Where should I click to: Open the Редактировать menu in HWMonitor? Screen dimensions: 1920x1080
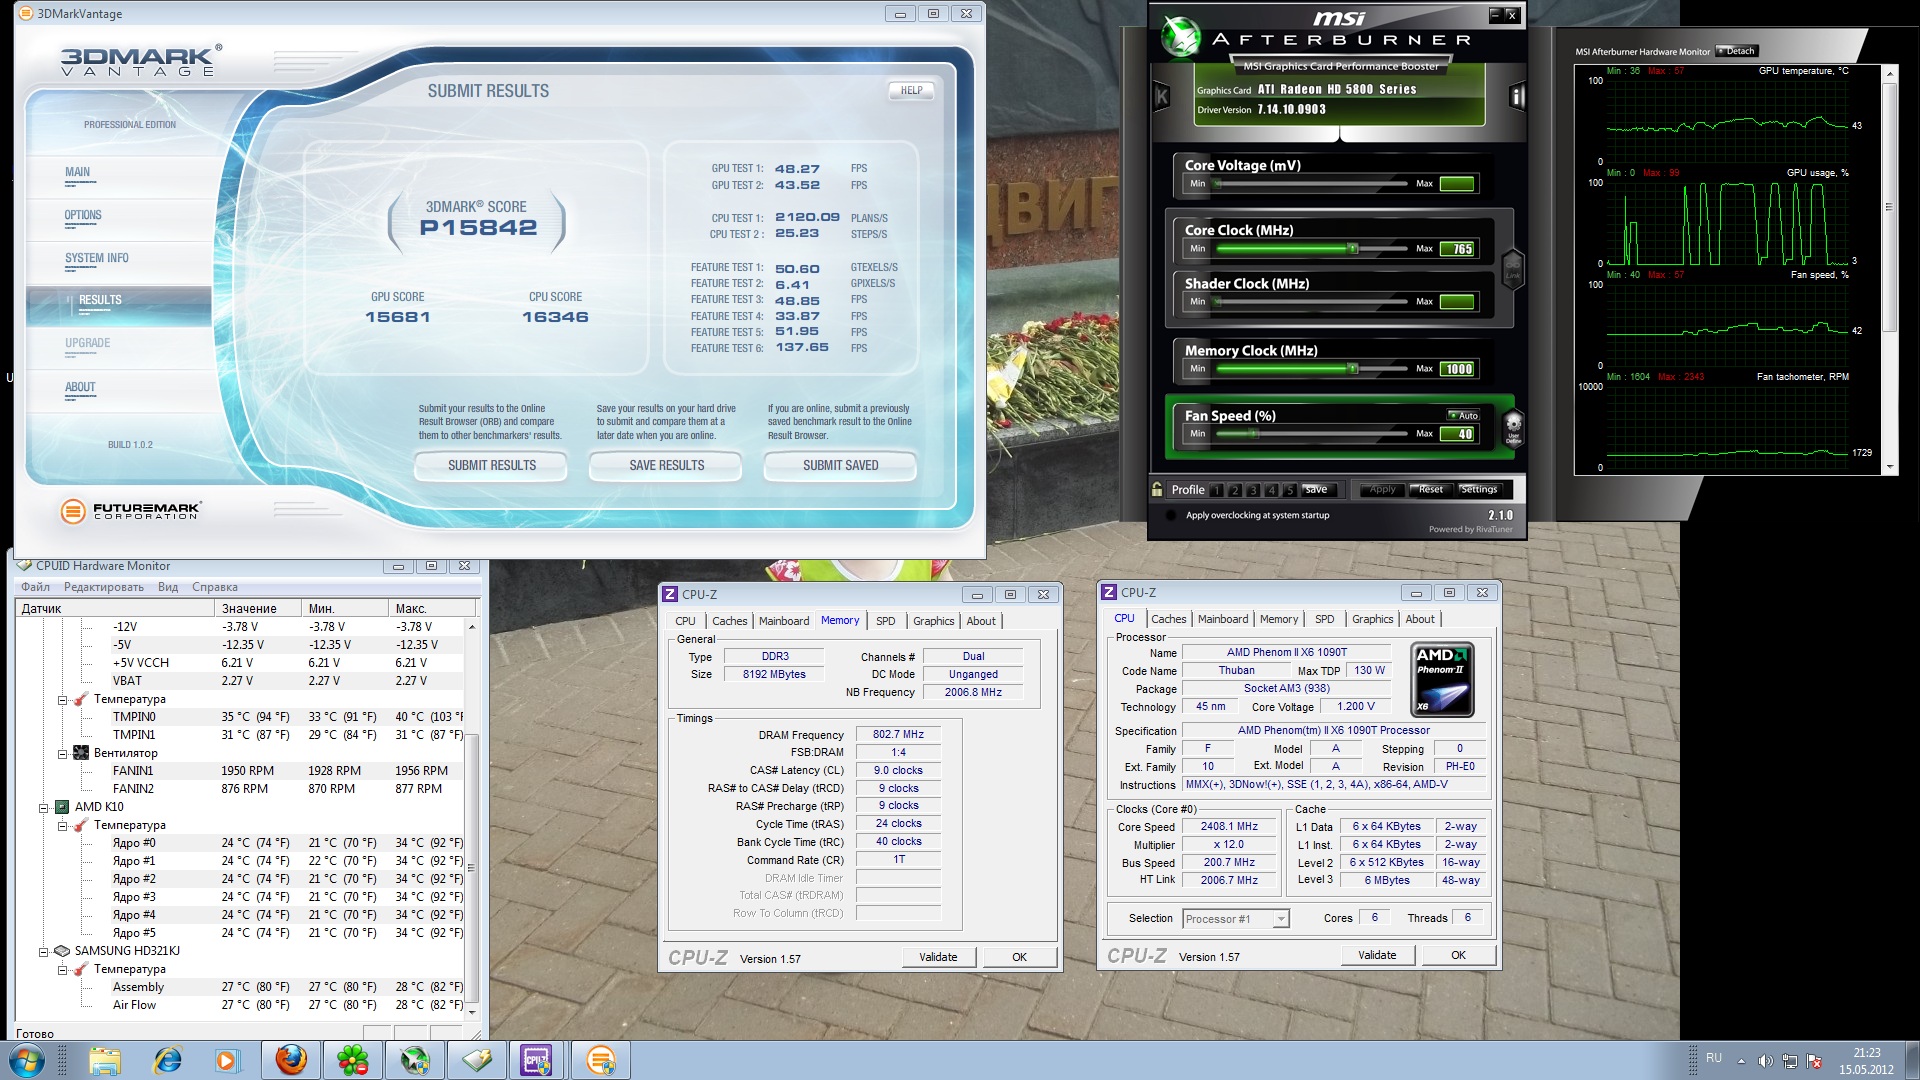(103, 587)
